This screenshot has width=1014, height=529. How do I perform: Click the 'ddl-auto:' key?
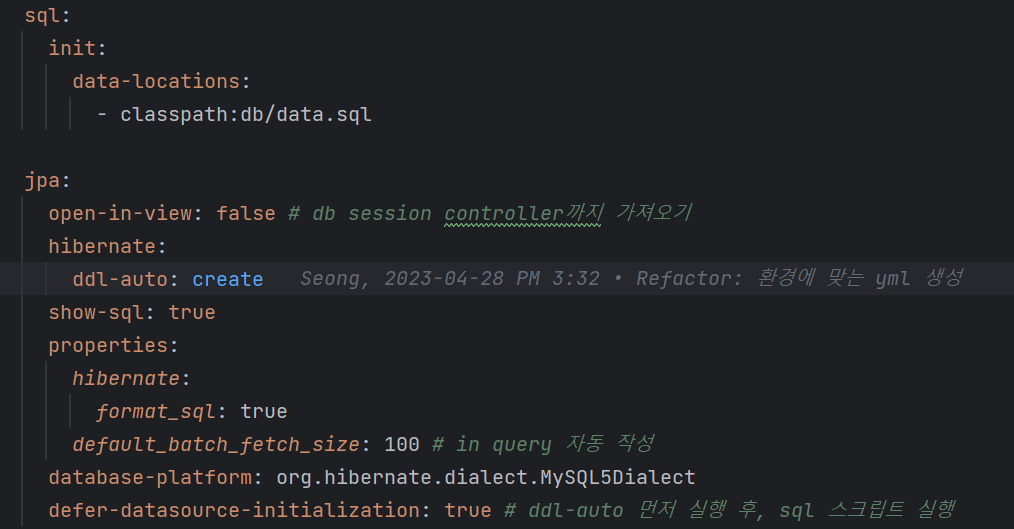click(x=125, y=279)
